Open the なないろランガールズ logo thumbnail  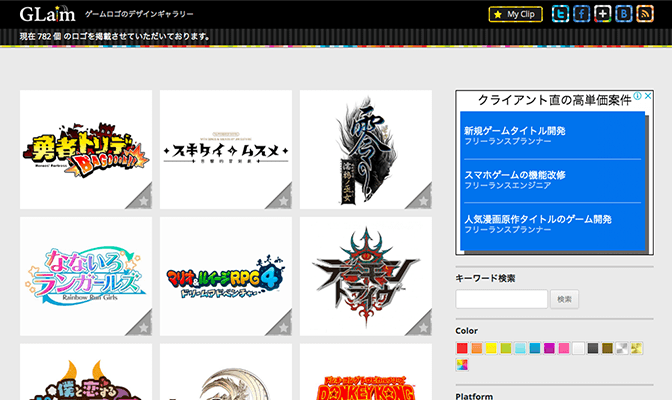click(86, 276)
